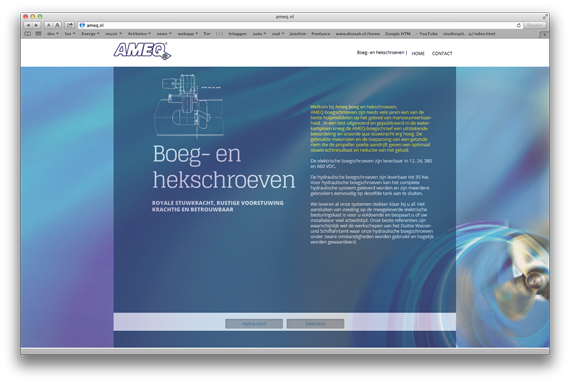Add a new tab with plus button

544,35
